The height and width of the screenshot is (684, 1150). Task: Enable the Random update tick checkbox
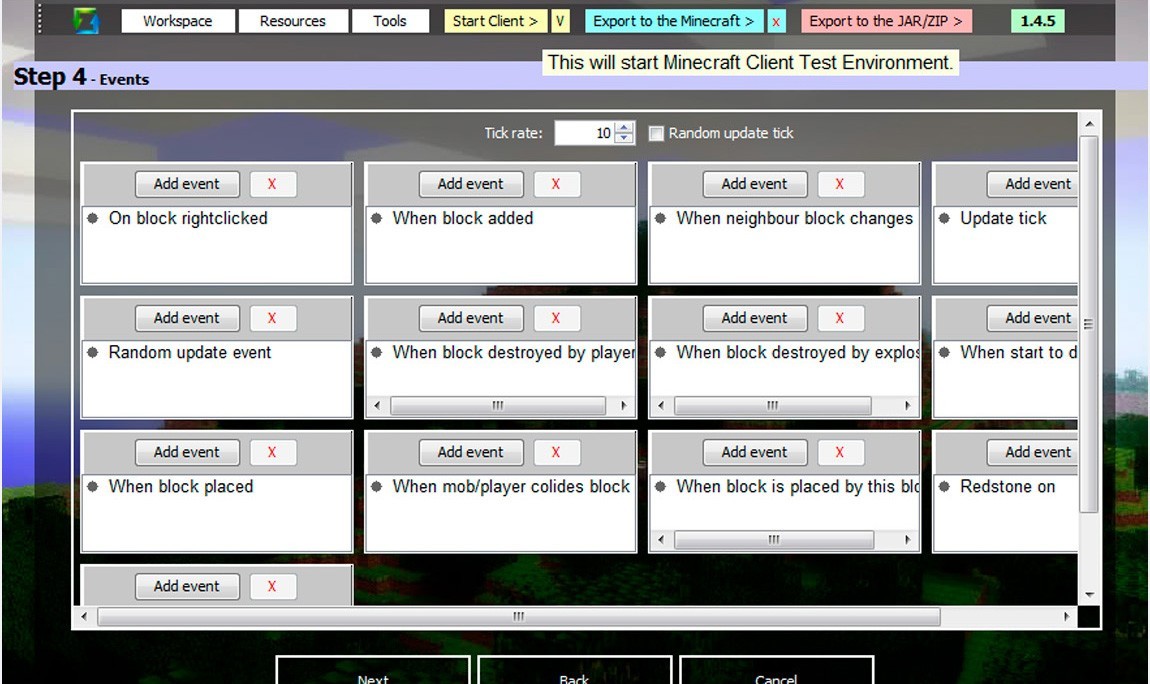coord(656,133)
